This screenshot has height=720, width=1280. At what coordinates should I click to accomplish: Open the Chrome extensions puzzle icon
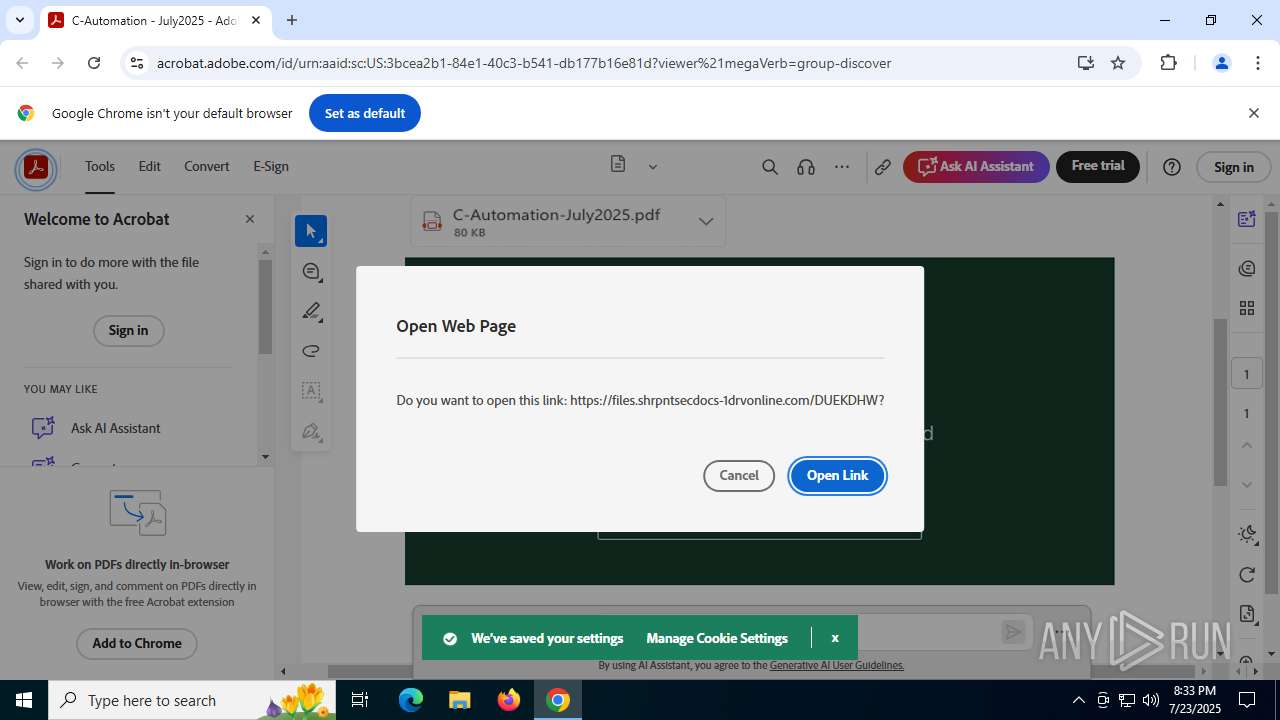[x=1168, y=63]
